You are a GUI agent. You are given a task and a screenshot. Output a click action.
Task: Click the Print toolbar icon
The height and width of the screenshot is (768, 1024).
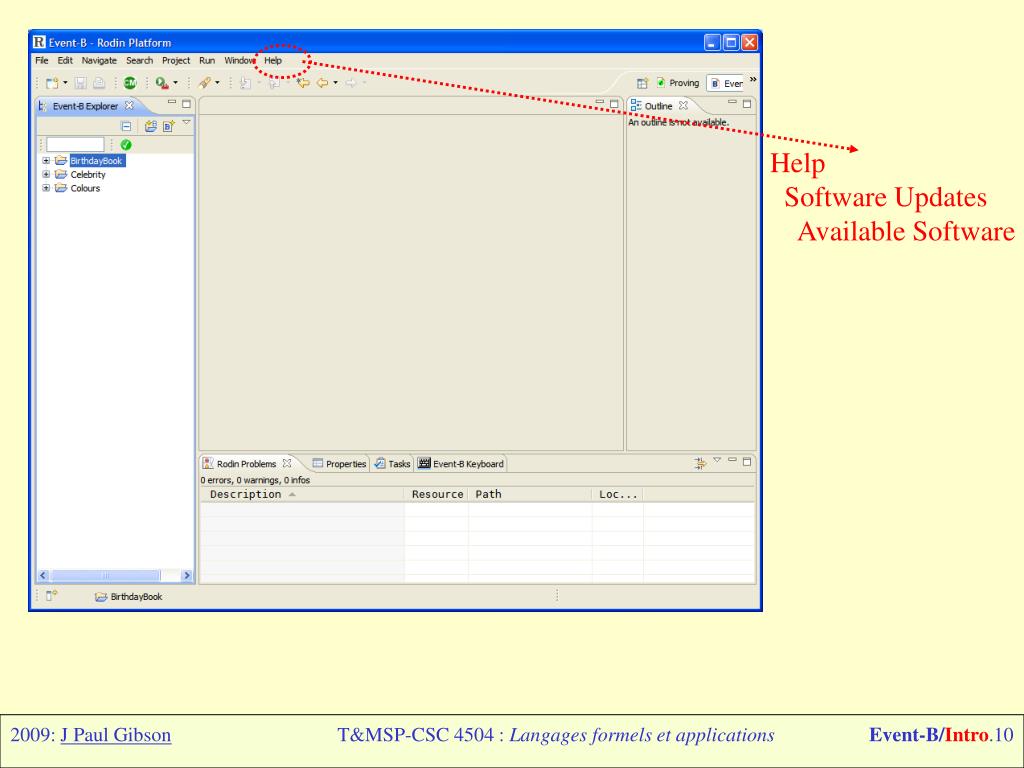(99, 83)
